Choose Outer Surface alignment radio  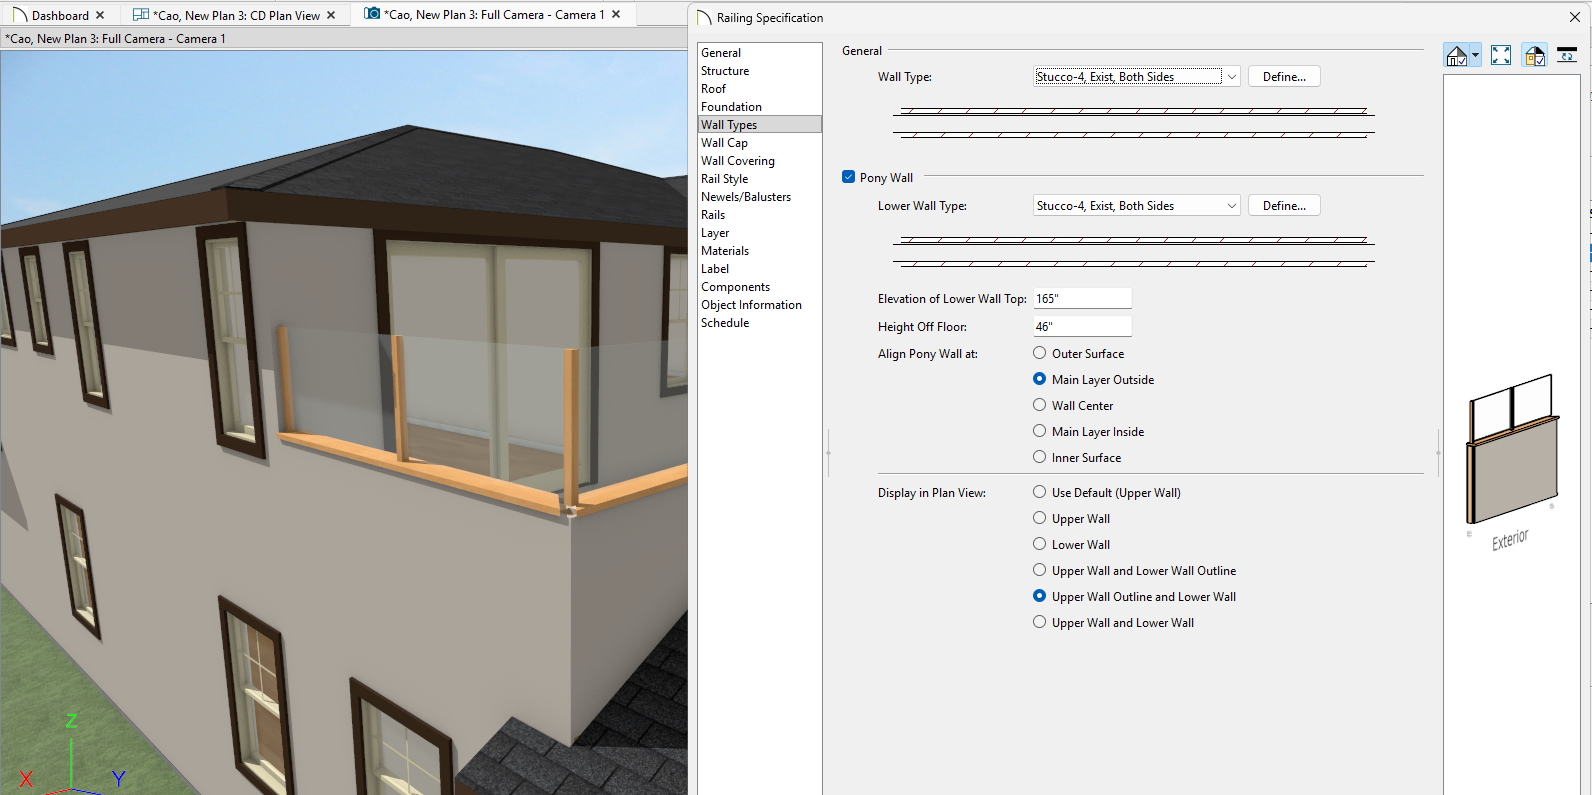pyautogui.click(x=1040, y=353)
